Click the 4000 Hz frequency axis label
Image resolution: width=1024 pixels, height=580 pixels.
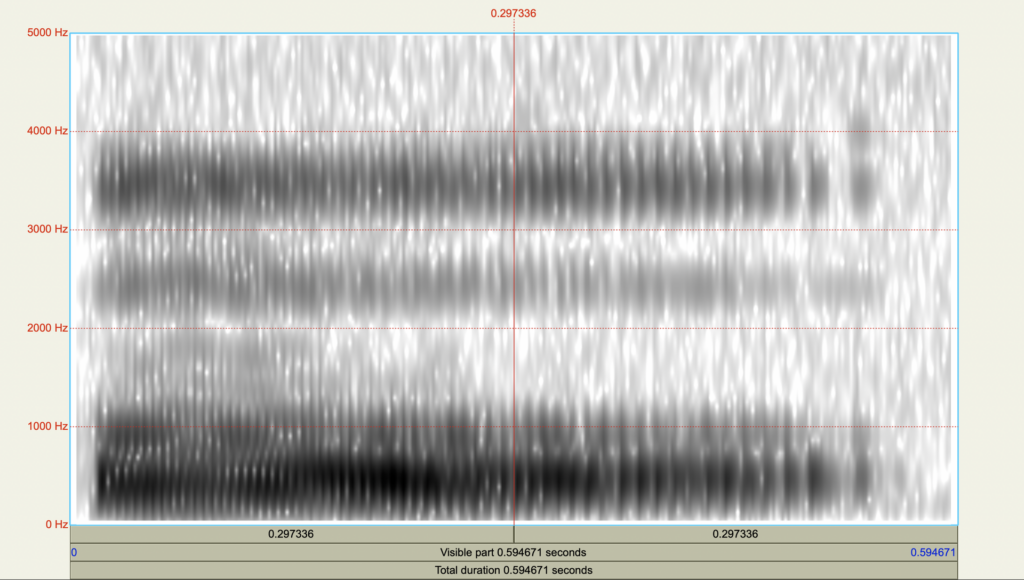[47, 131]
